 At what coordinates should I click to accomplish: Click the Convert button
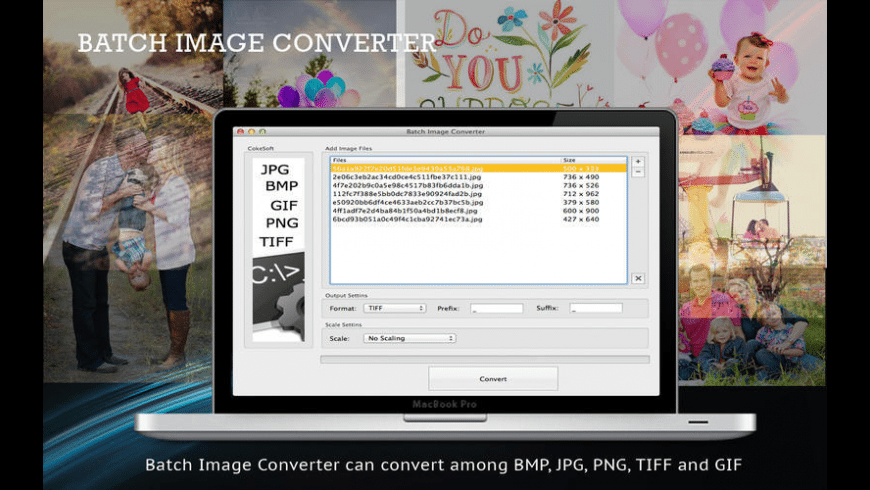493,378
